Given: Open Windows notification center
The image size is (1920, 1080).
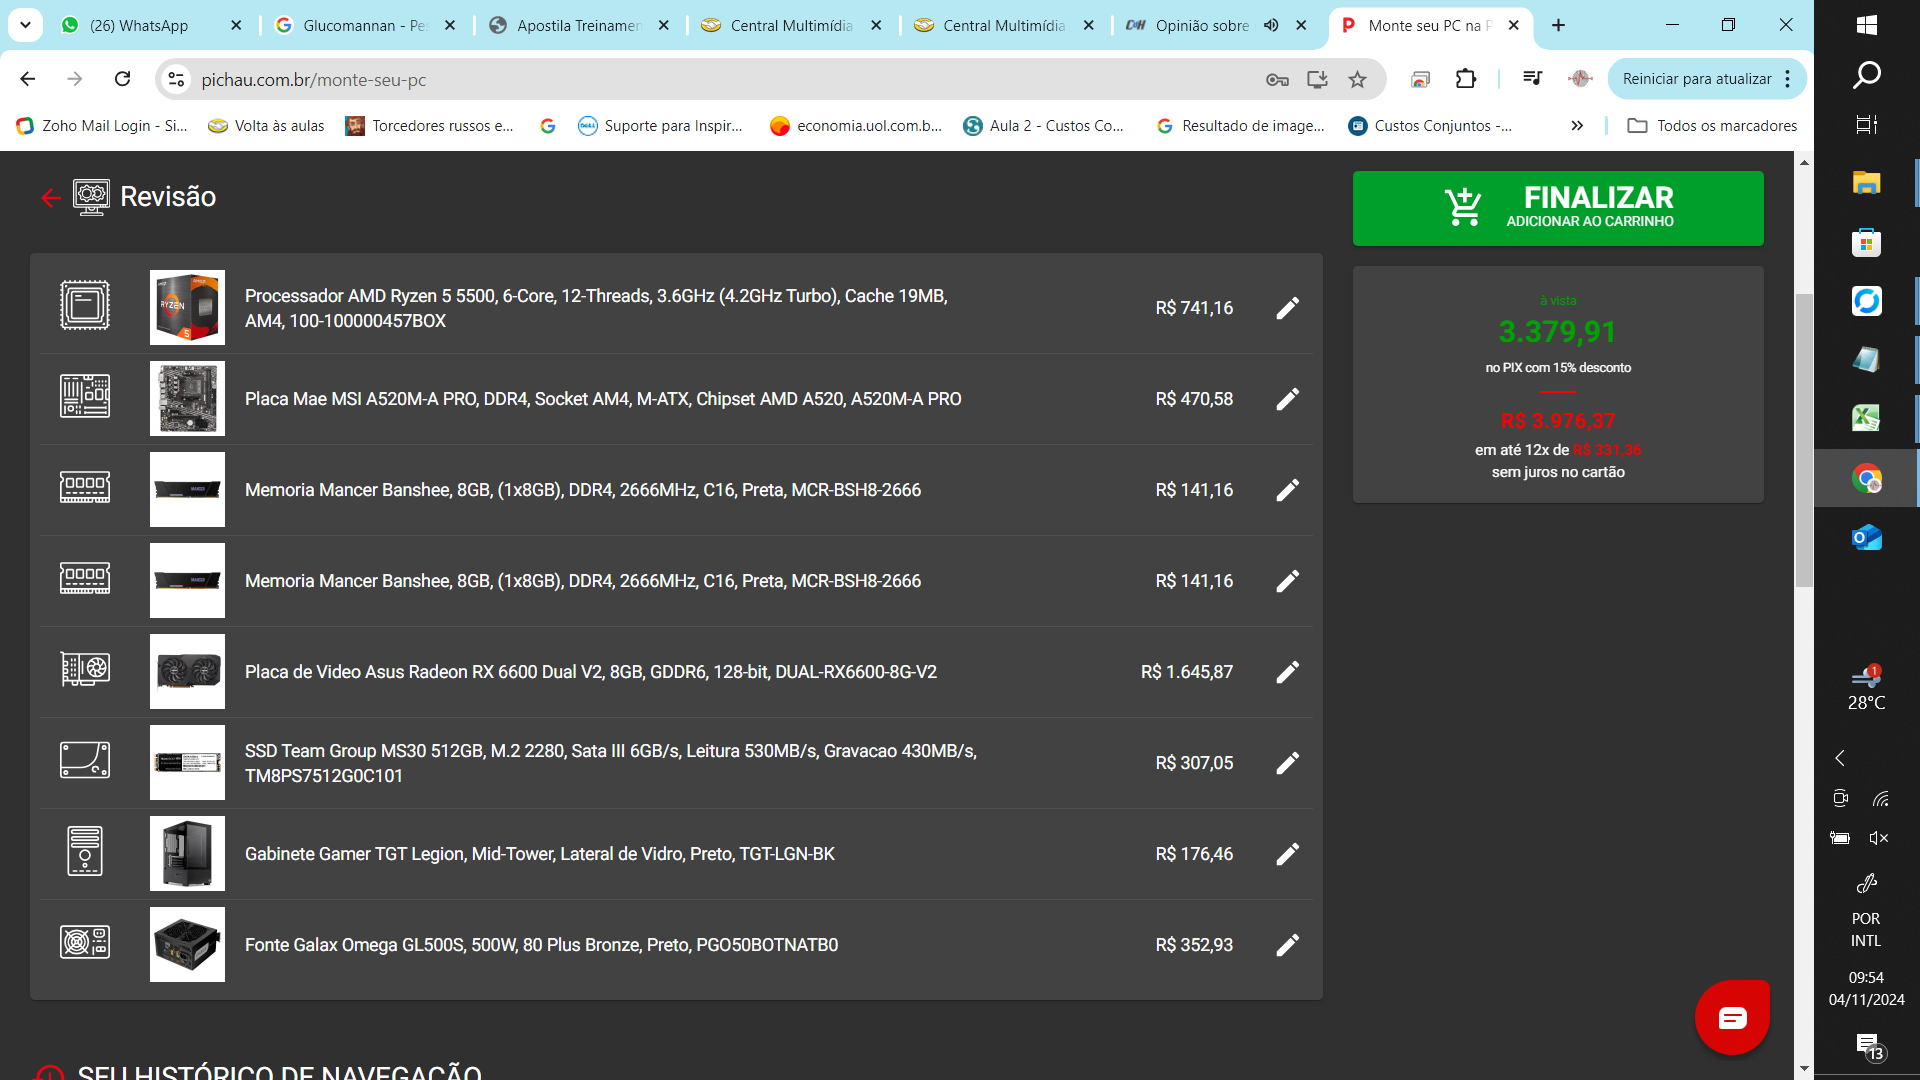Looking at the screenshot, I should pos(1868,1046).
